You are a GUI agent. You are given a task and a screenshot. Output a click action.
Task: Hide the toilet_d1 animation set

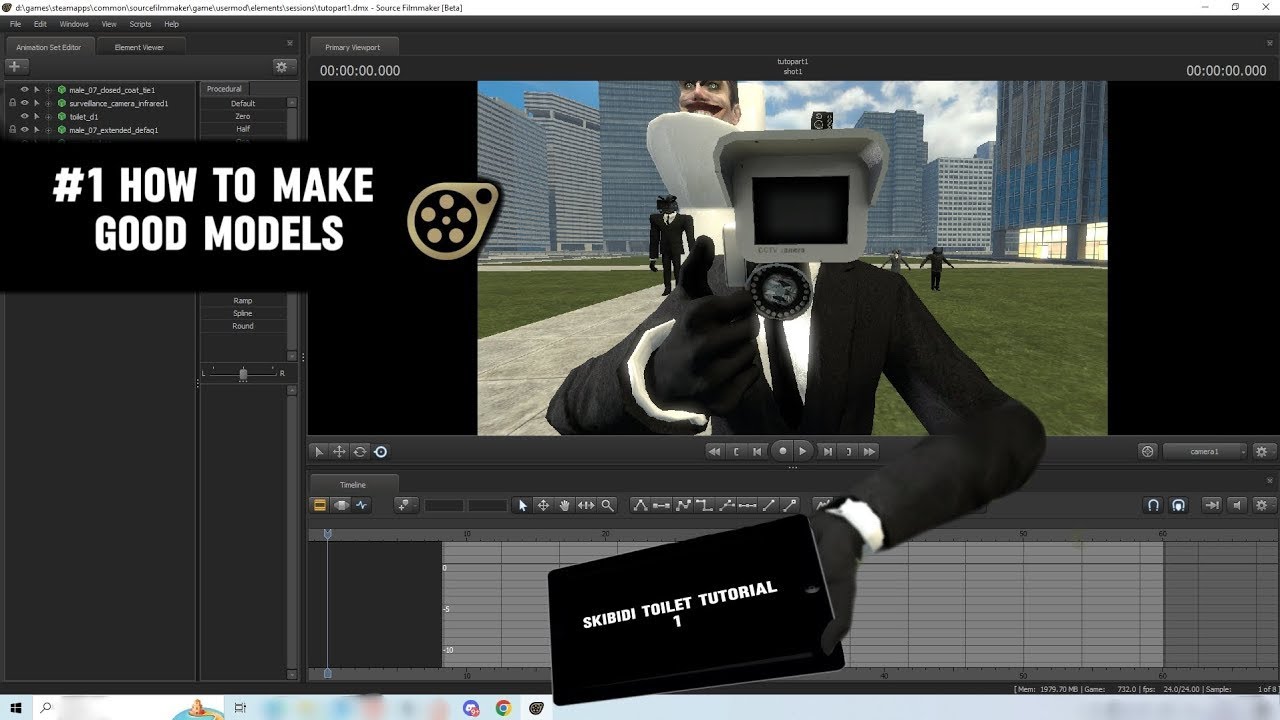25,117
